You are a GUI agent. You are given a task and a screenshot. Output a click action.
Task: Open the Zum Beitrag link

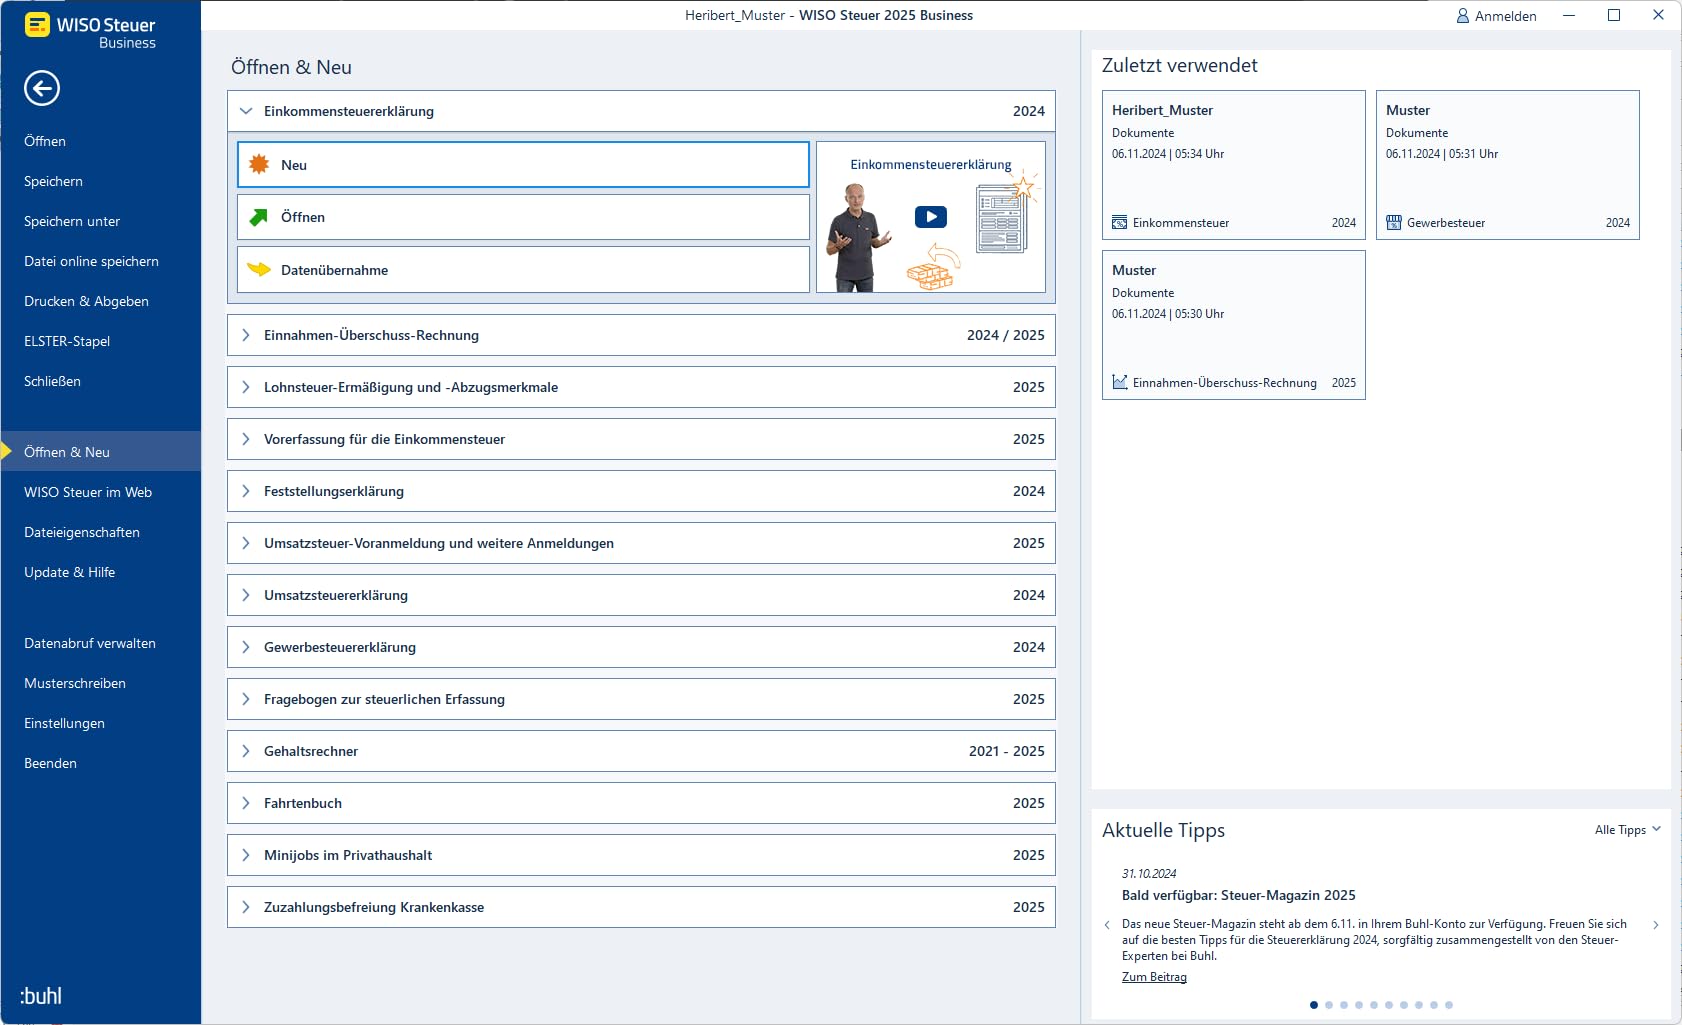1154,977
